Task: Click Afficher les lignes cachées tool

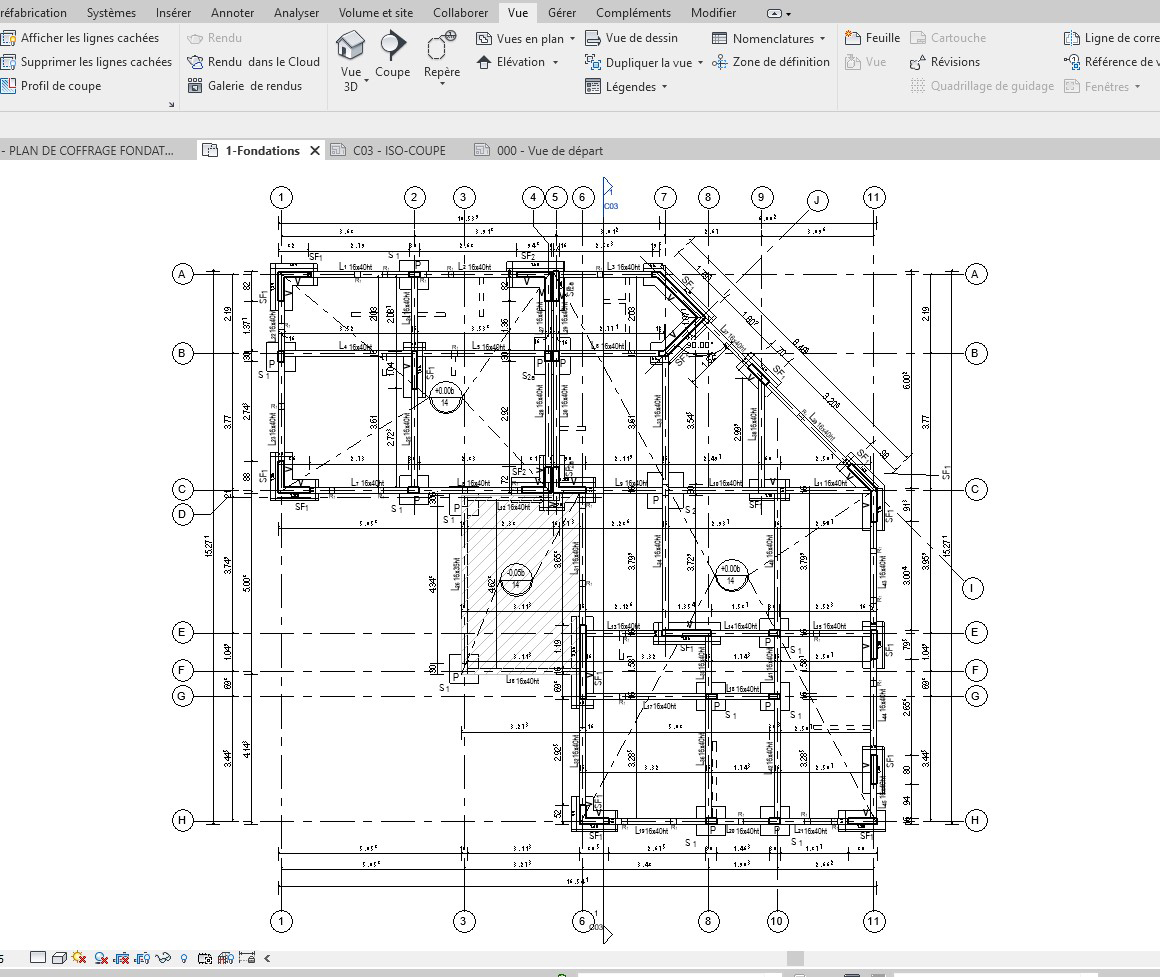Action: coord(80,38)
